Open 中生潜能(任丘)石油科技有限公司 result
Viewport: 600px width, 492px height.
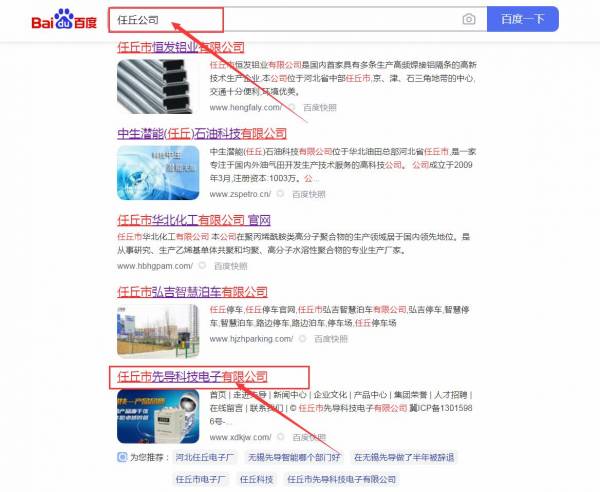pyautogui.click(x=201, y=133)
